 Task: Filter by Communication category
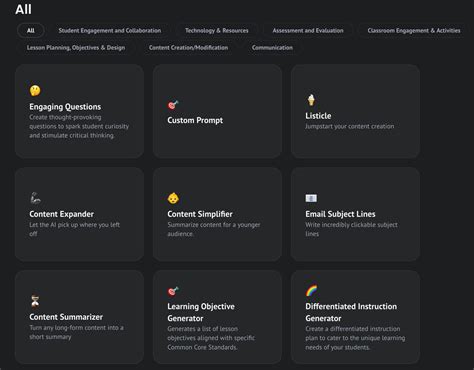pyautogui.click(x=272, y=48)
